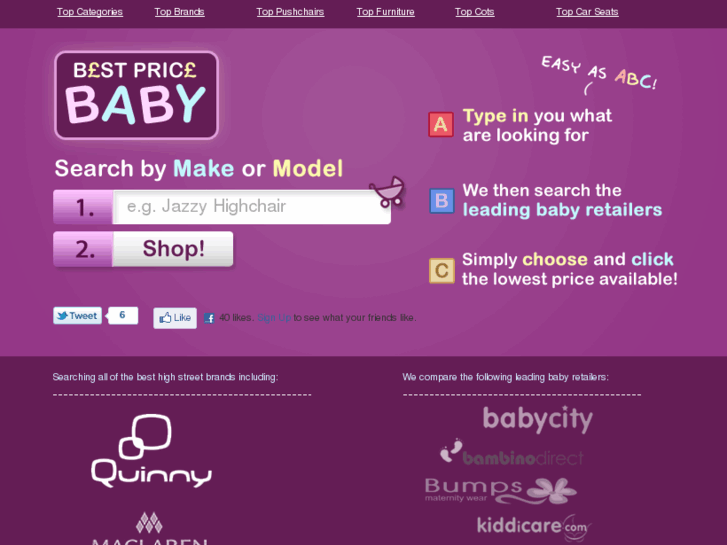Go to Top Pushchairs
The height and width of the screenshot is (545, 727).
(290, 12)
